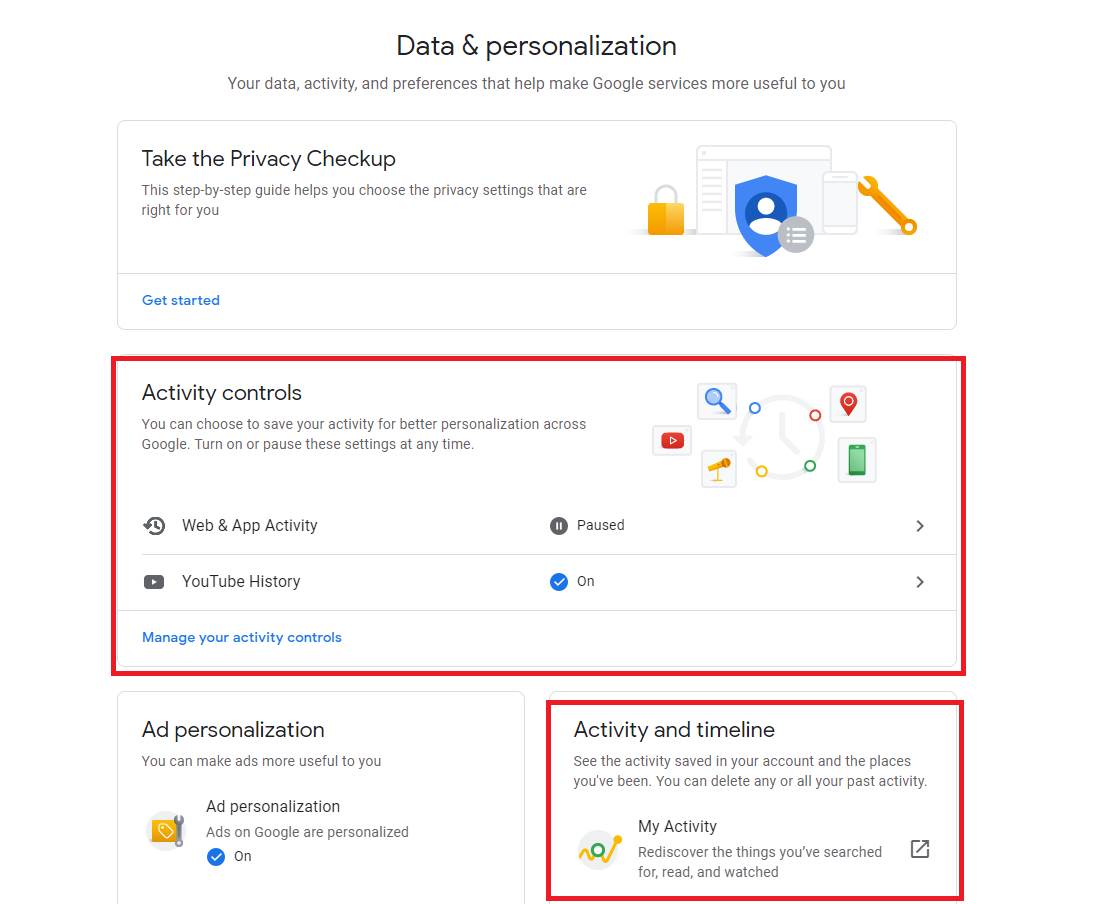This screenshot has width=1110, height=904.
Task: Select the My Activity entry title
Action: [x=677, y=827]
